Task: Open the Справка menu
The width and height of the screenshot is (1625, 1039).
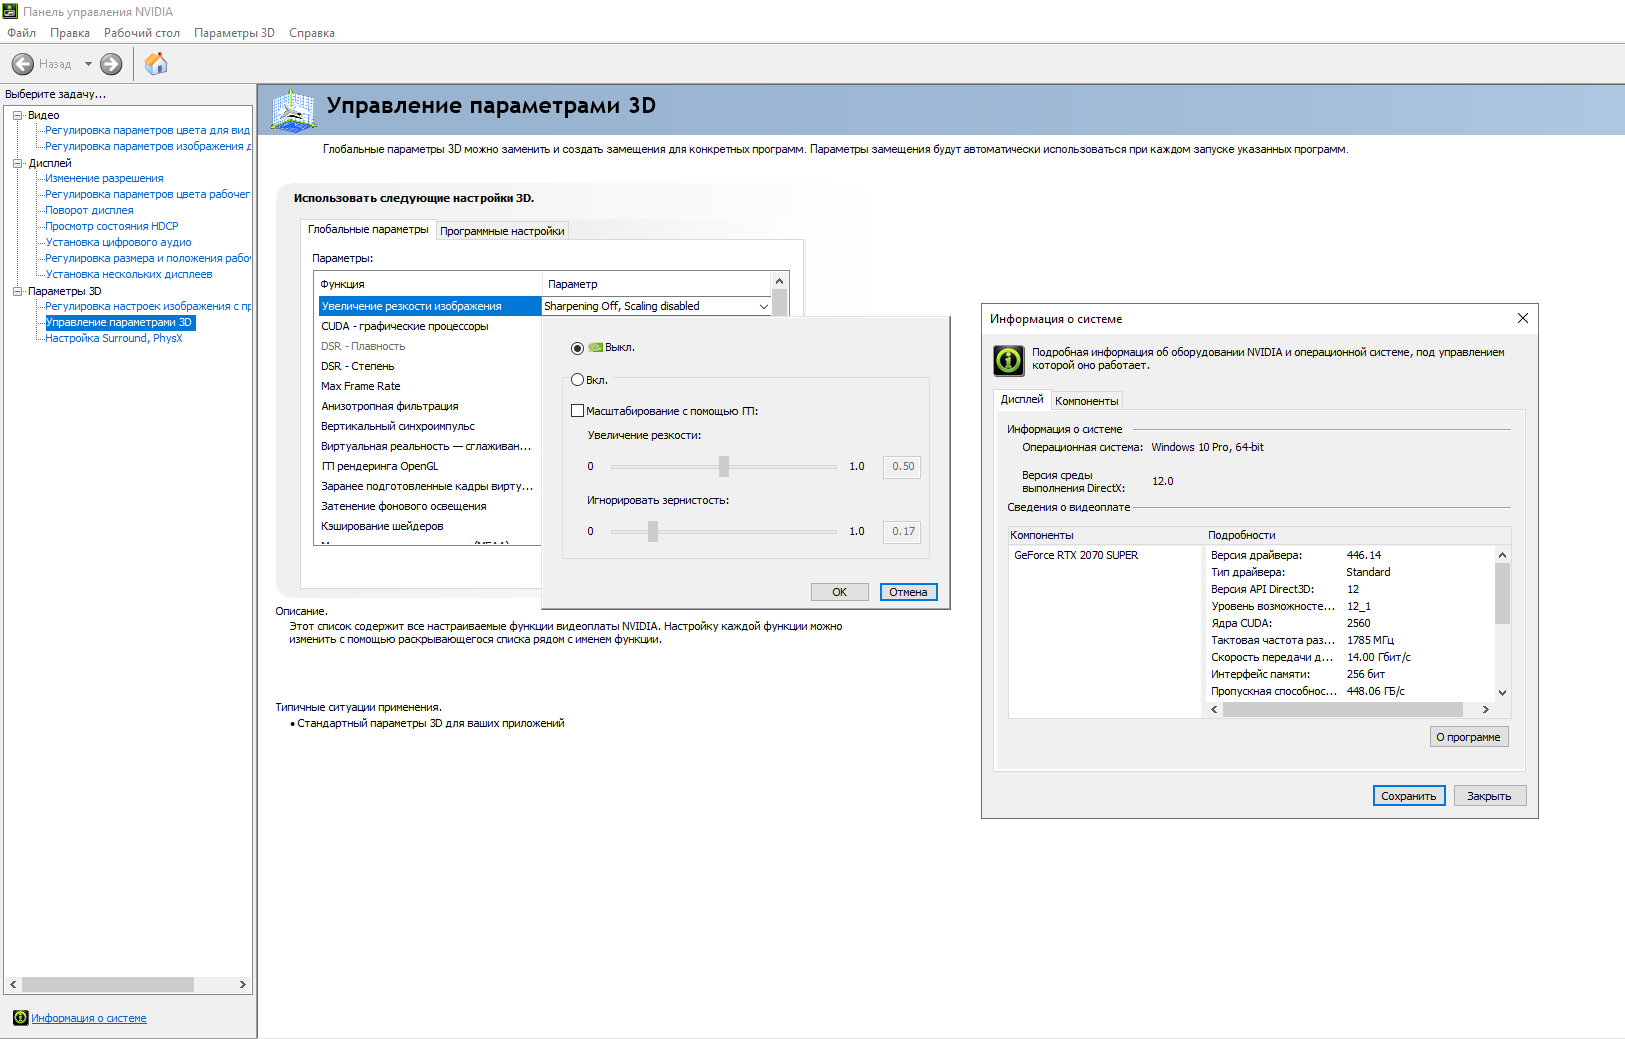Action: [x=312, y=33]
